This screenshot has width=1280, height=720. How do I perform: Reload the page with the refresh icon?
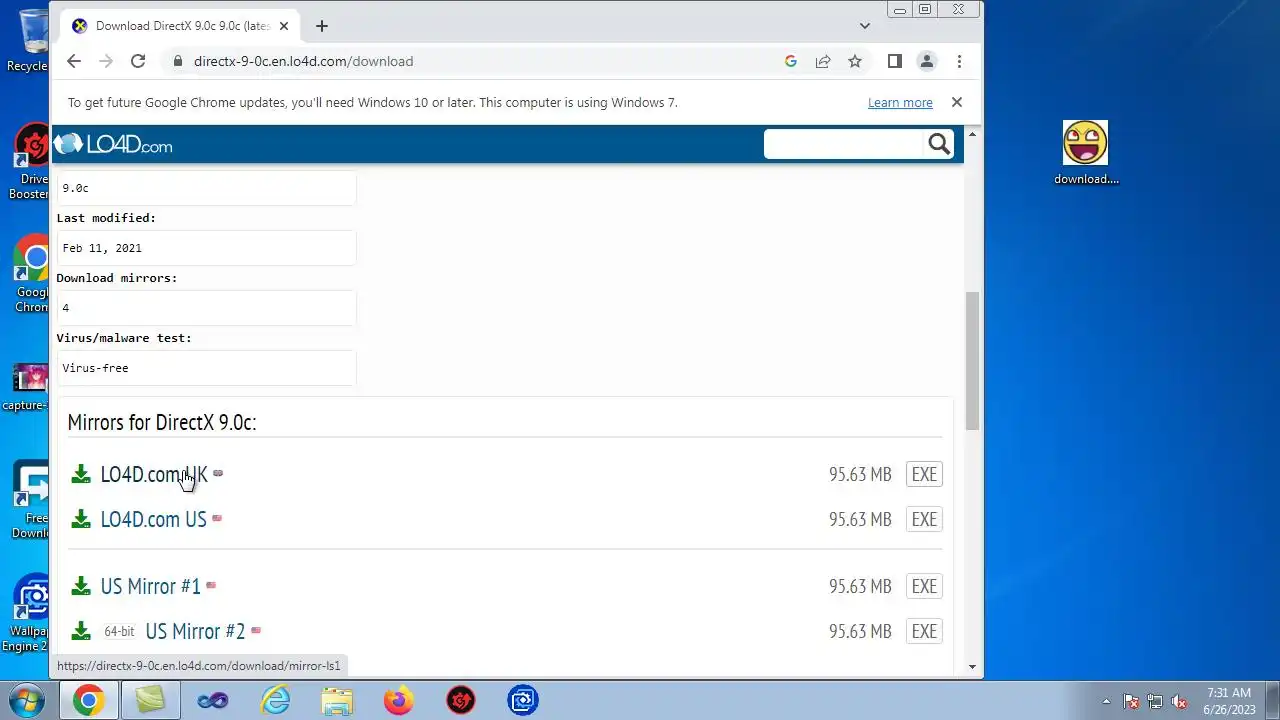(138, 61)
